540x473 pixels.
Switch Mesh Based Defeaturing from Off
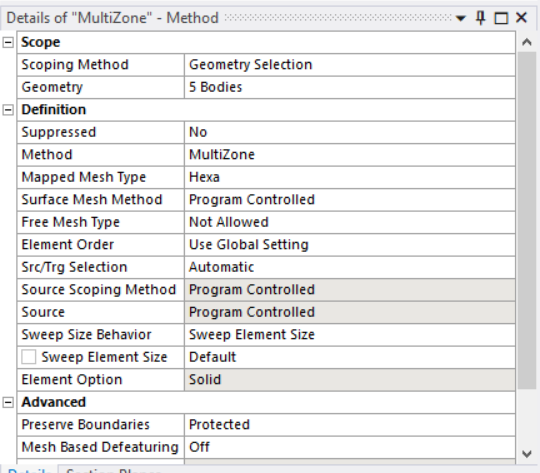[x=350, y=447]
